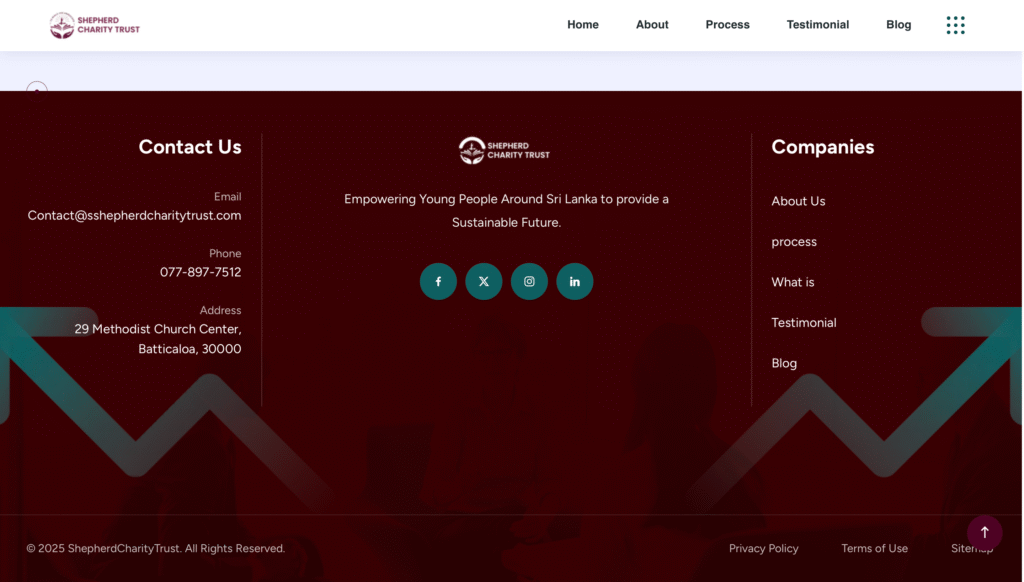Click the footer Shepherd Charity Trust logo

pyautogui.click(x=505, y=150)
